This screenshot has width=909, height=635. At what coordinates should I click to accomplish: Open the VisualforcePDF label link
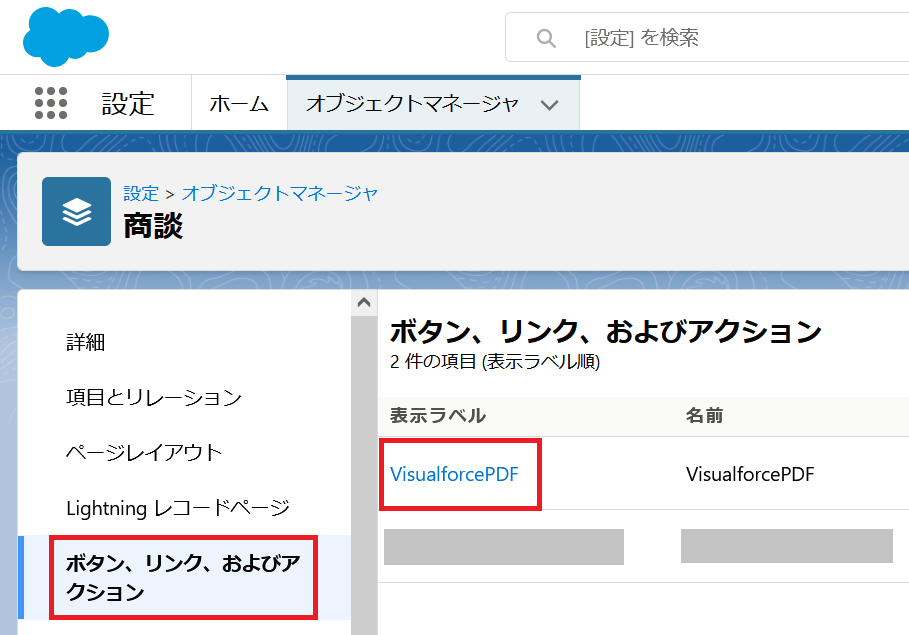click(454, 474)
